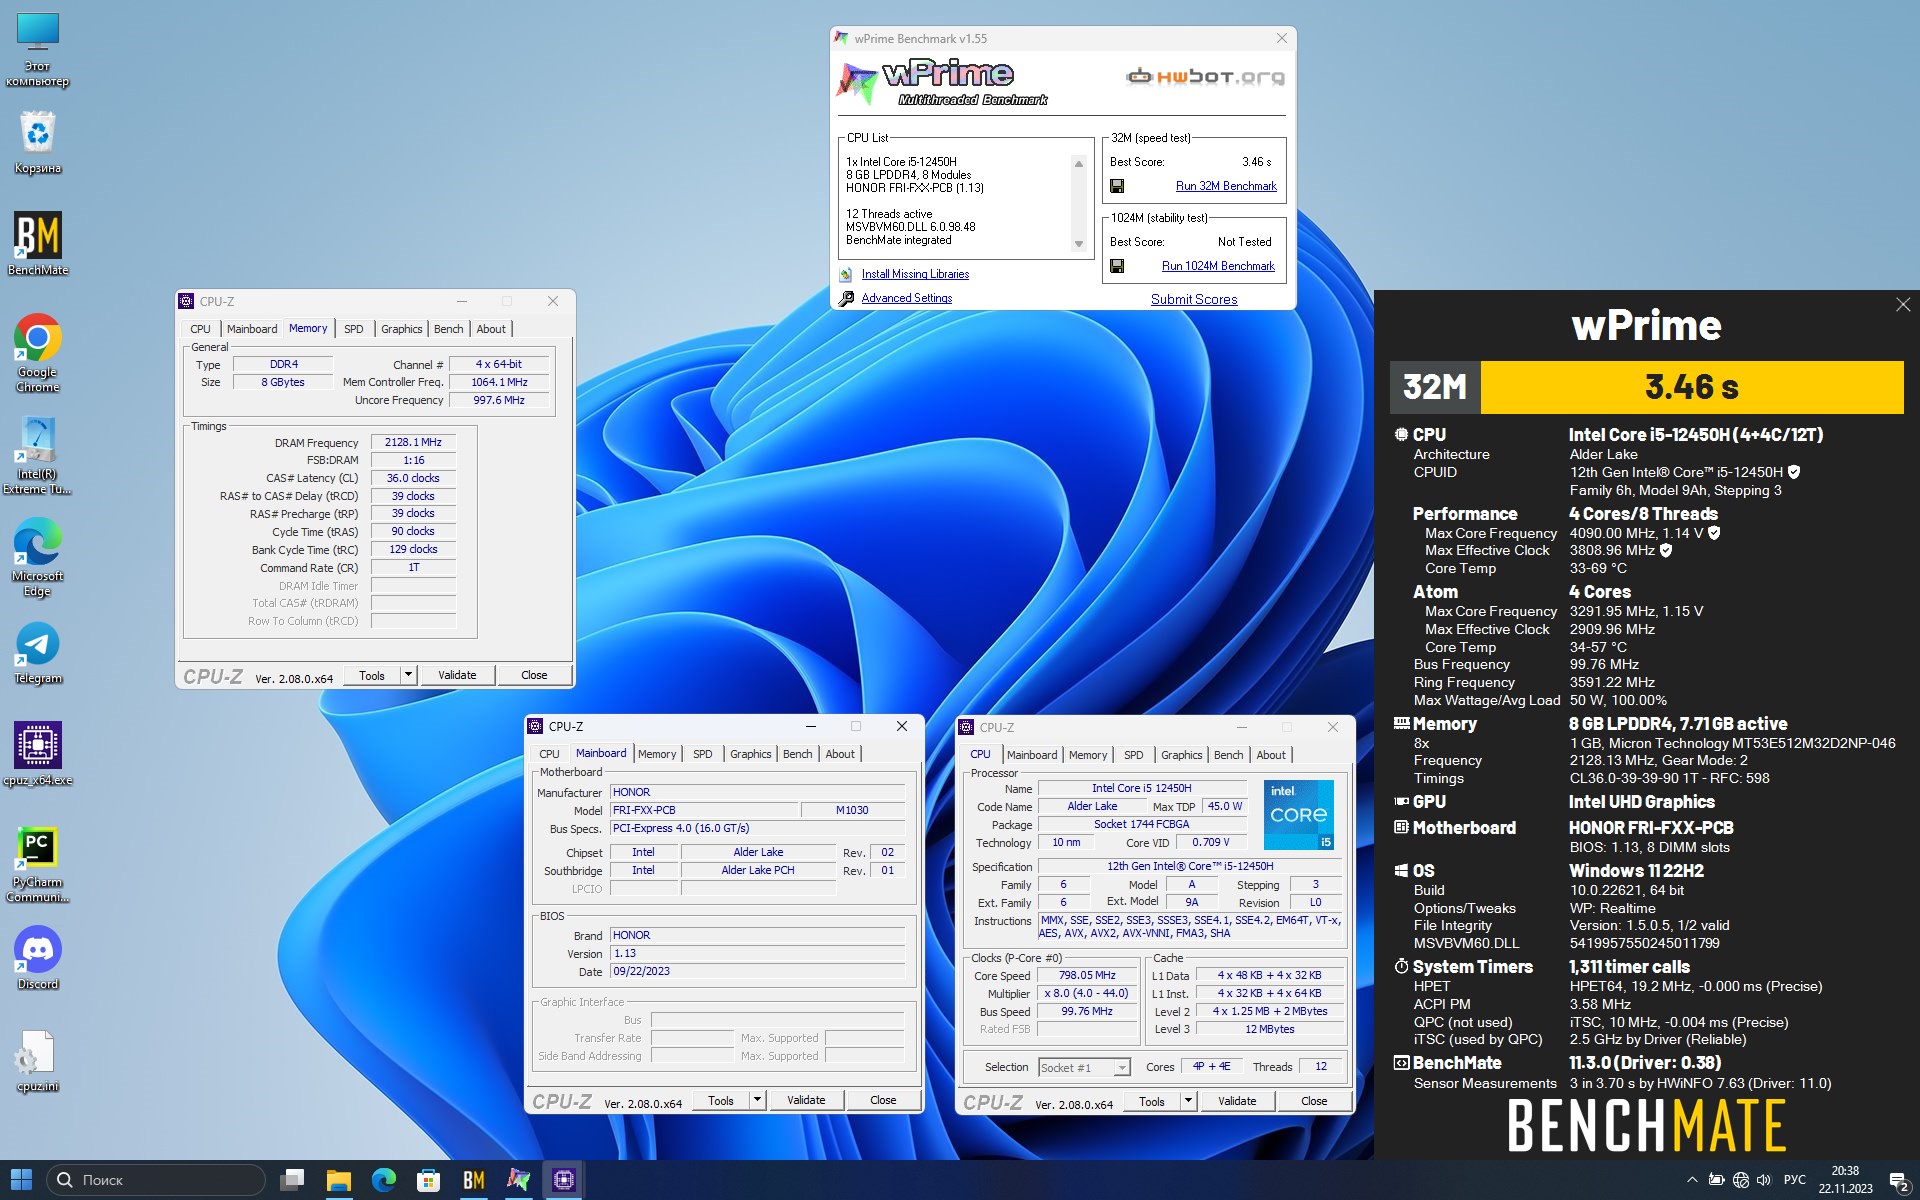Click the Install Missing Libraries icon in wPrime
The height and width of the screenshot is (1200, 1920).
(x=846, y=274)
